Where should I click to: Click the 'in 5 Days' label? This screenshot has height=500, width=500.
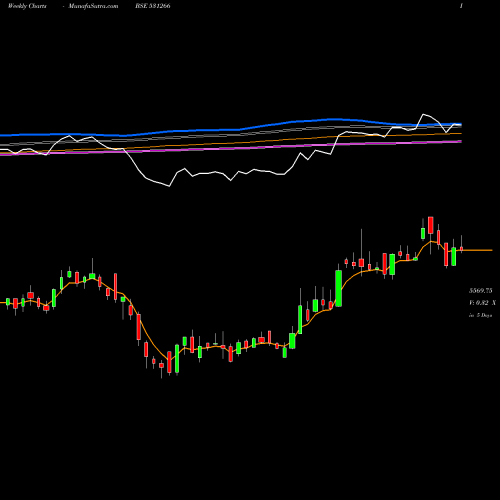point(481,315)
